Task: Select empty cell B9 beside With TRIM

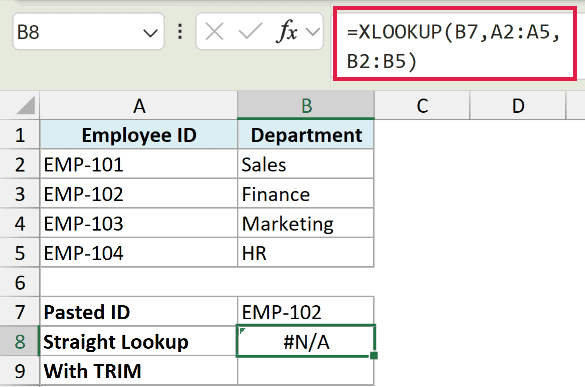Action: tap(306, 371)
